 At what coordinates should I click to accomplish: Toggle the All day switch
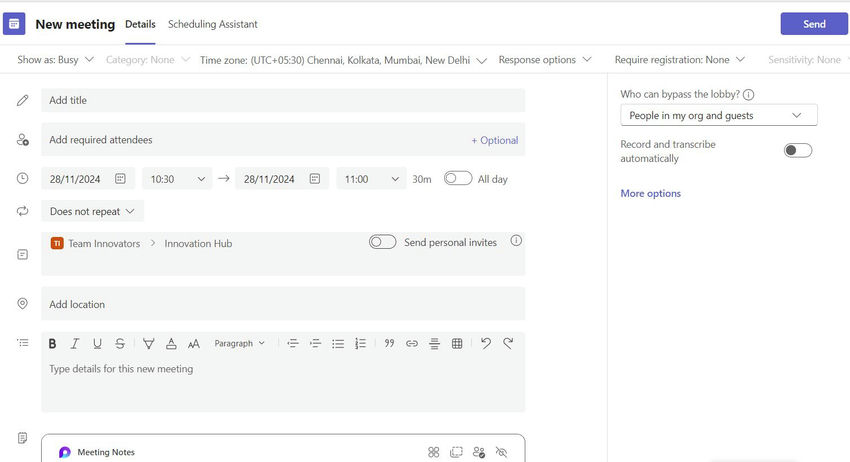click(x=458, y=178)
